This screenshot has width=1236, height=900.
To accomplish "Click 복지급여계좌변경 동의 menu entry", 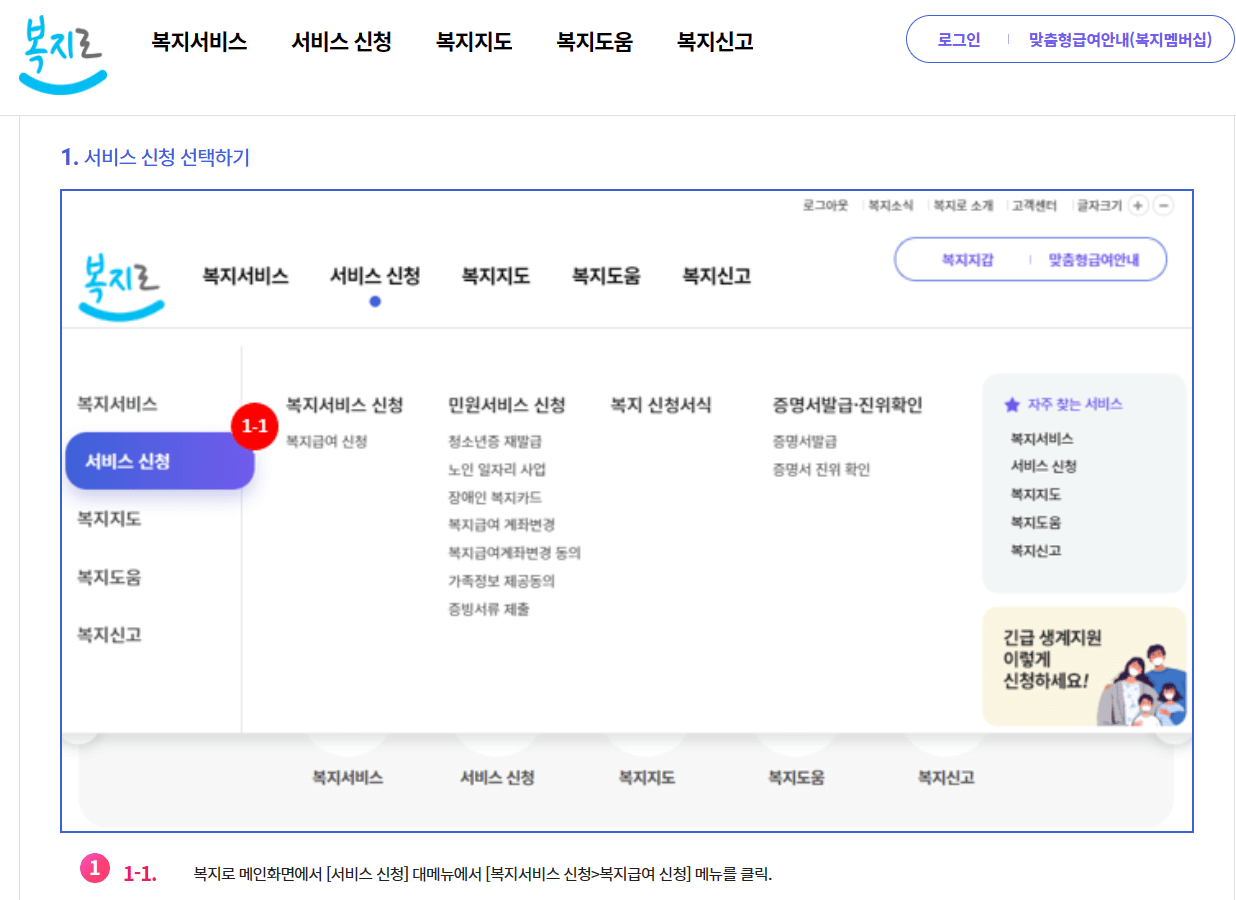I will tap(514, 552).
